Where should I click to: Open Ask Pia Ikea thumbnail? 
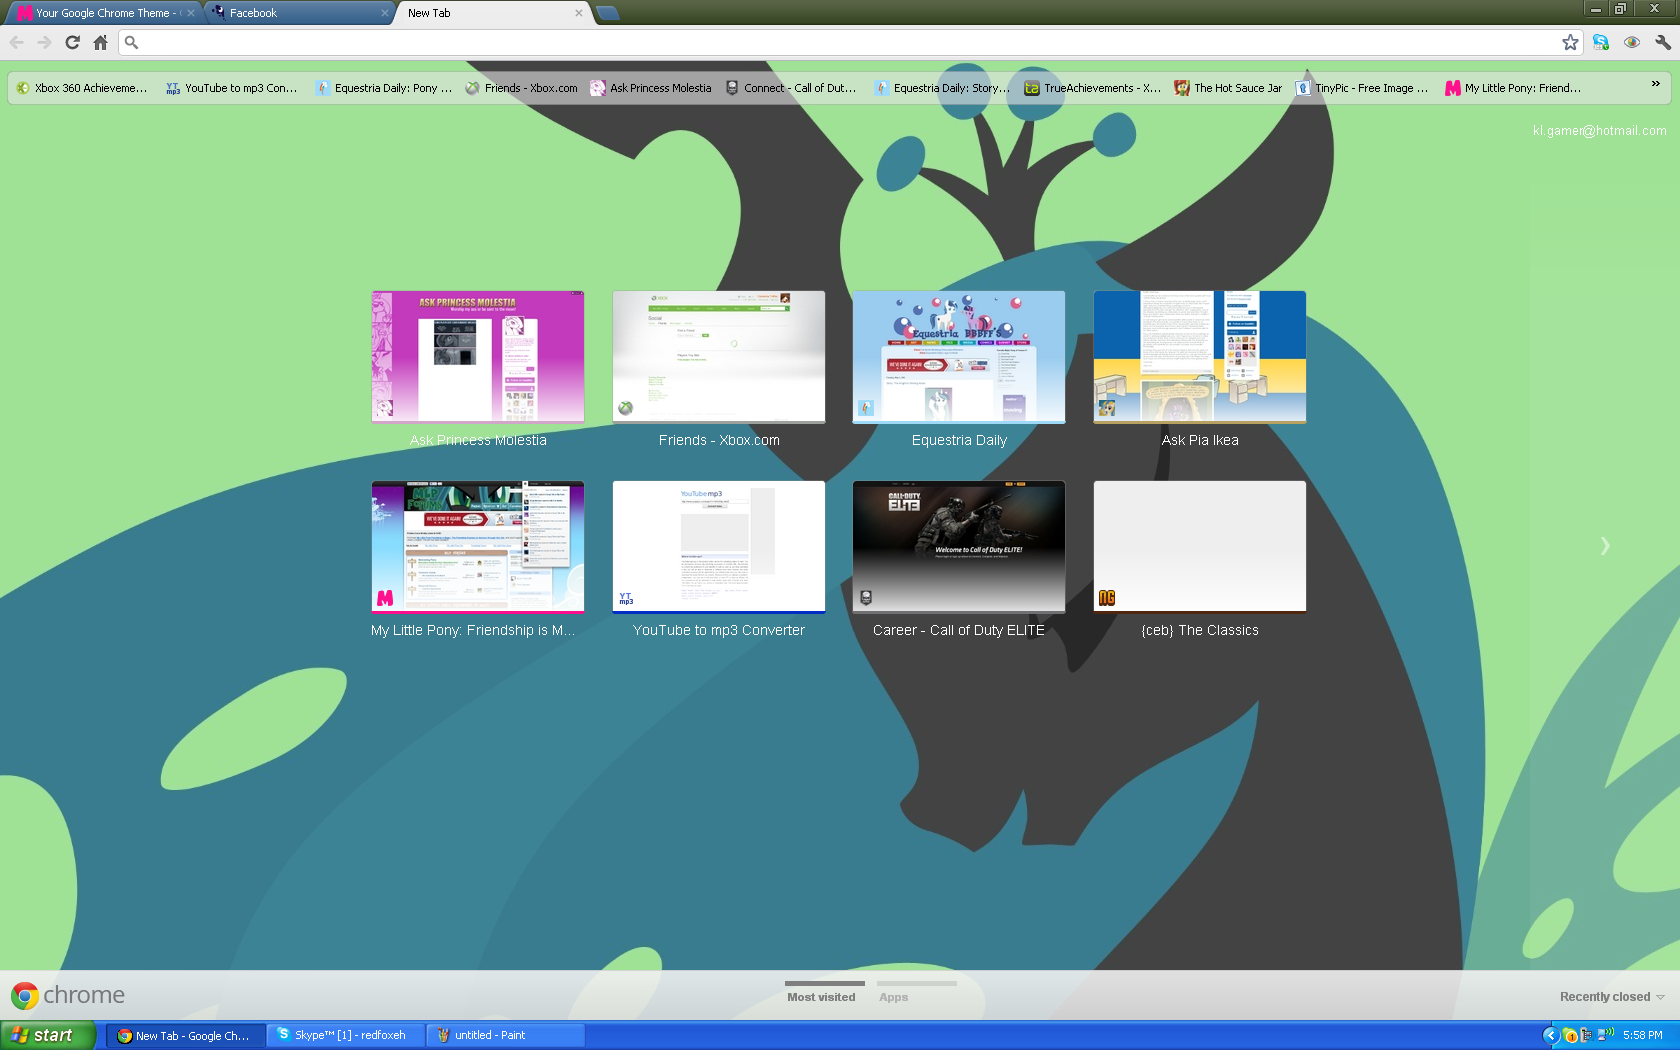(1200, 357)
